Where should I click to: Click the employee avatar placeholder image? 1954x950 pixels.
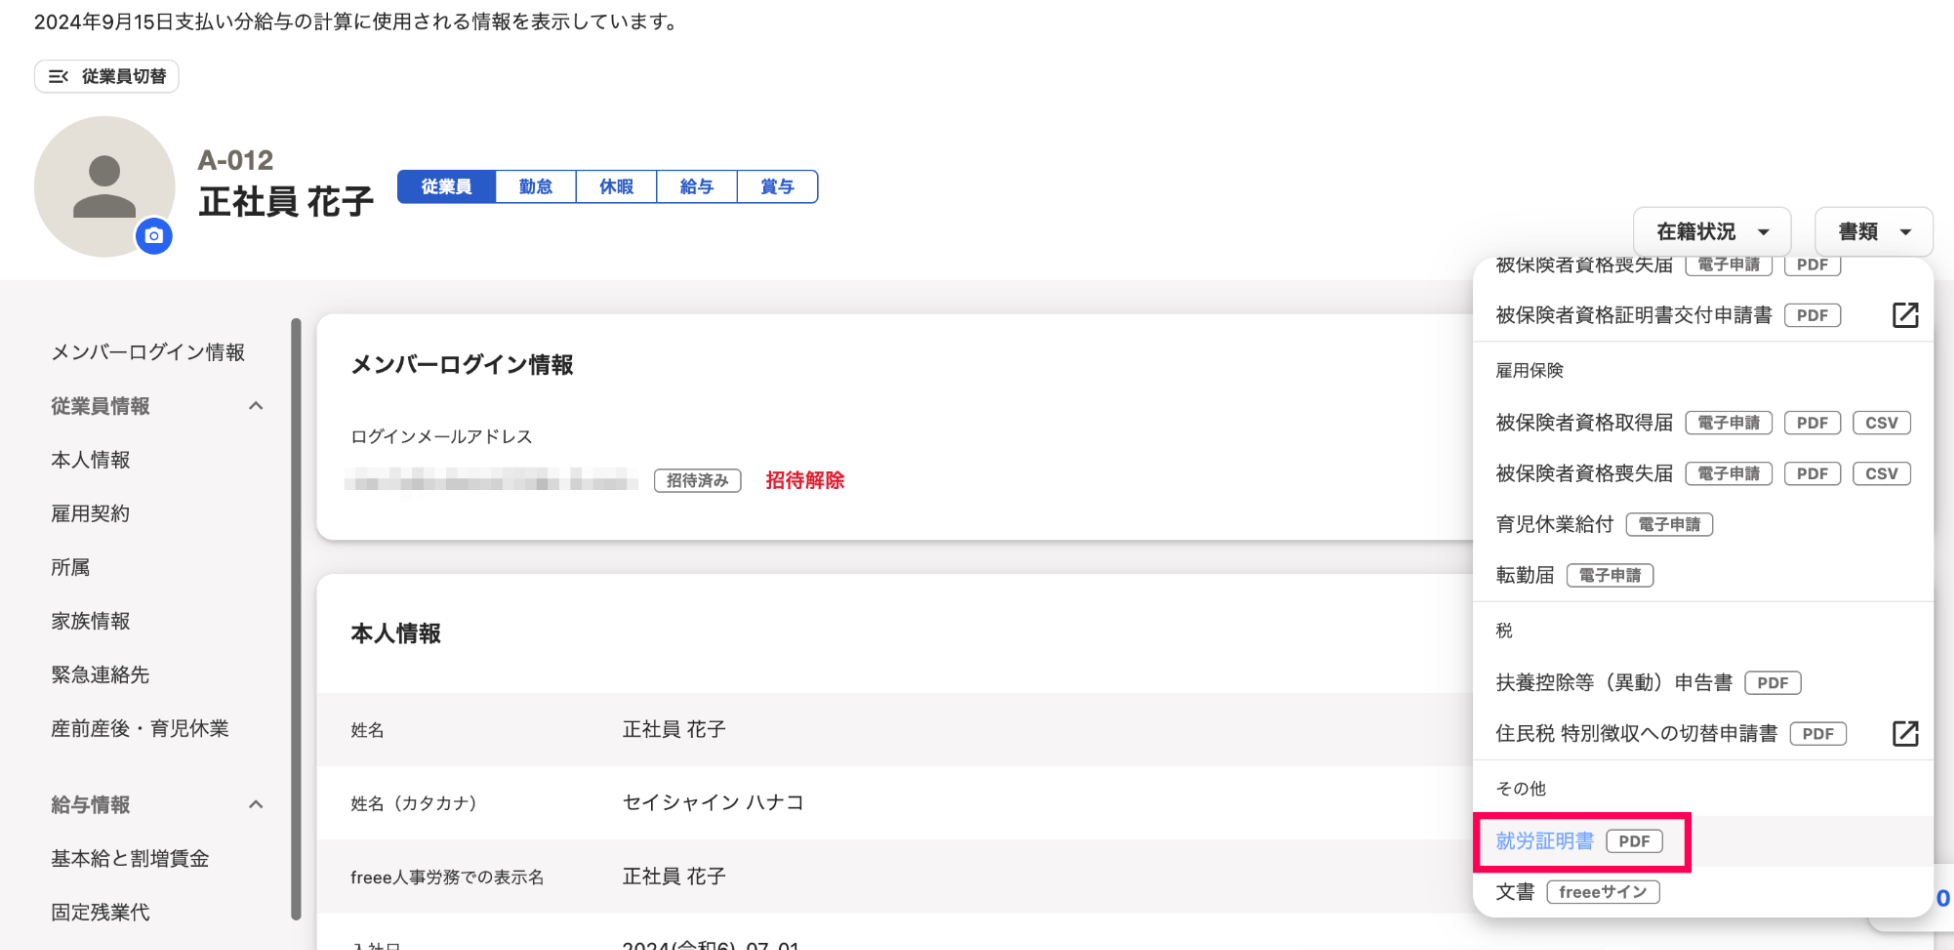coord(104,186)
